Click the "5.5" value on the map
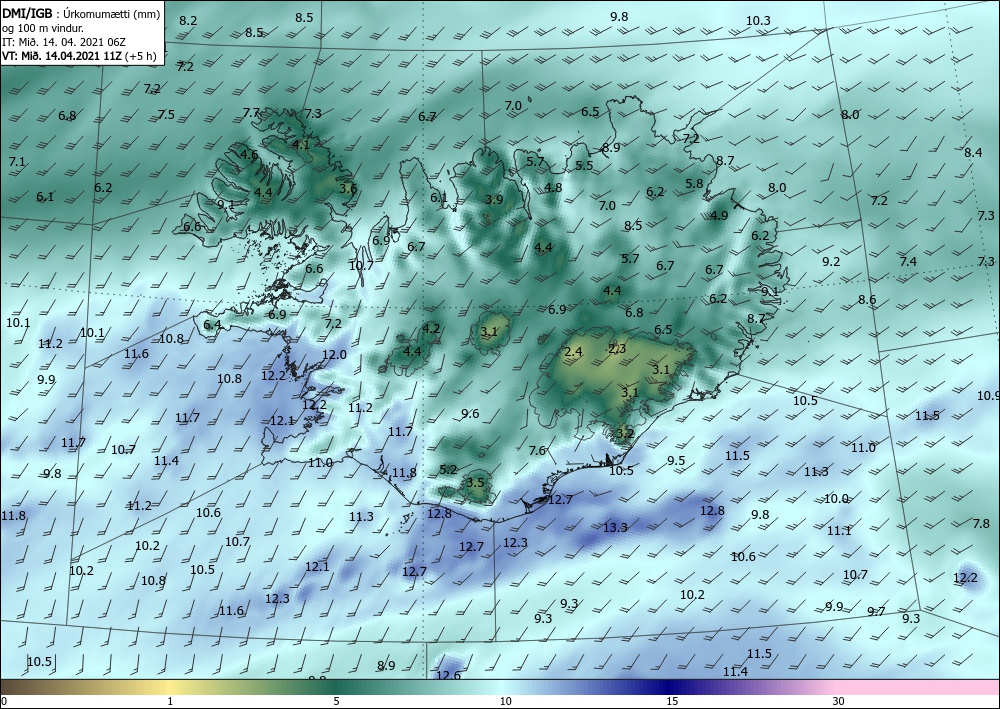Viewport: 1000px width, 709px height. [584, 166]
